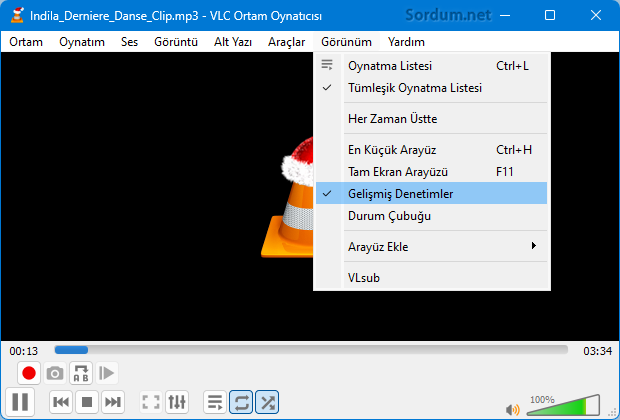
Task: Open the Alt Yazı menu
Action: coord(233,42)
